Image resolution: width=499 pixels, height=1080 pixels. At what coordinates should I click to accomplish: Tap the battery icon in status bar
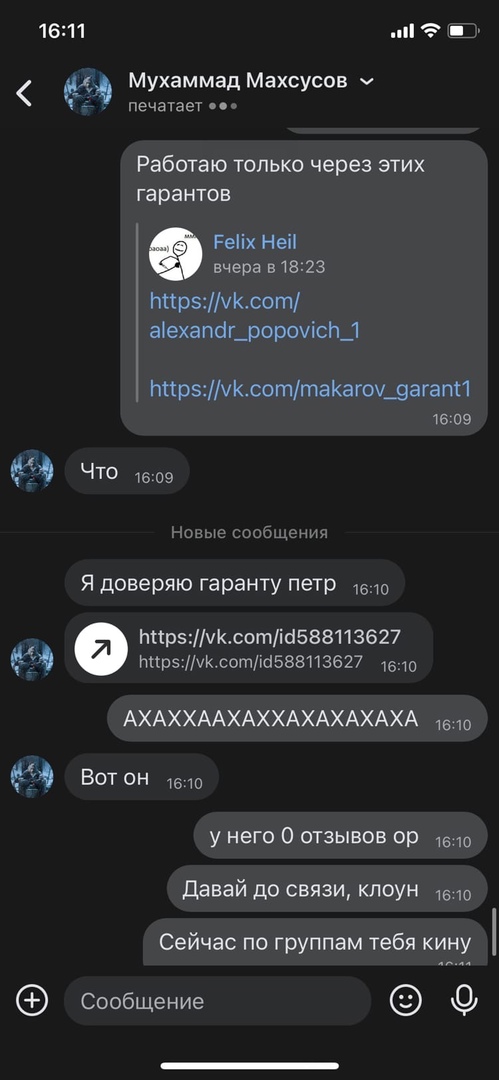click(x=462, y=31)
